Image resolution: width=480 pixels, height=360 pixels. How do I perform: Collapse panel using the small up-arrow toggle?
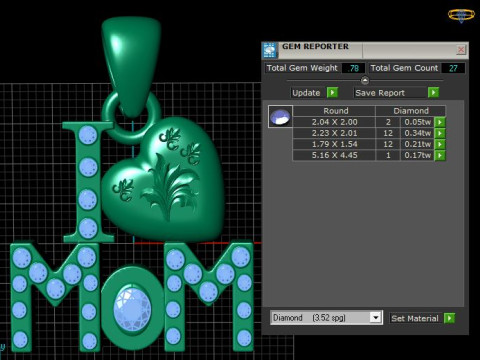click(x=365, y=80)
